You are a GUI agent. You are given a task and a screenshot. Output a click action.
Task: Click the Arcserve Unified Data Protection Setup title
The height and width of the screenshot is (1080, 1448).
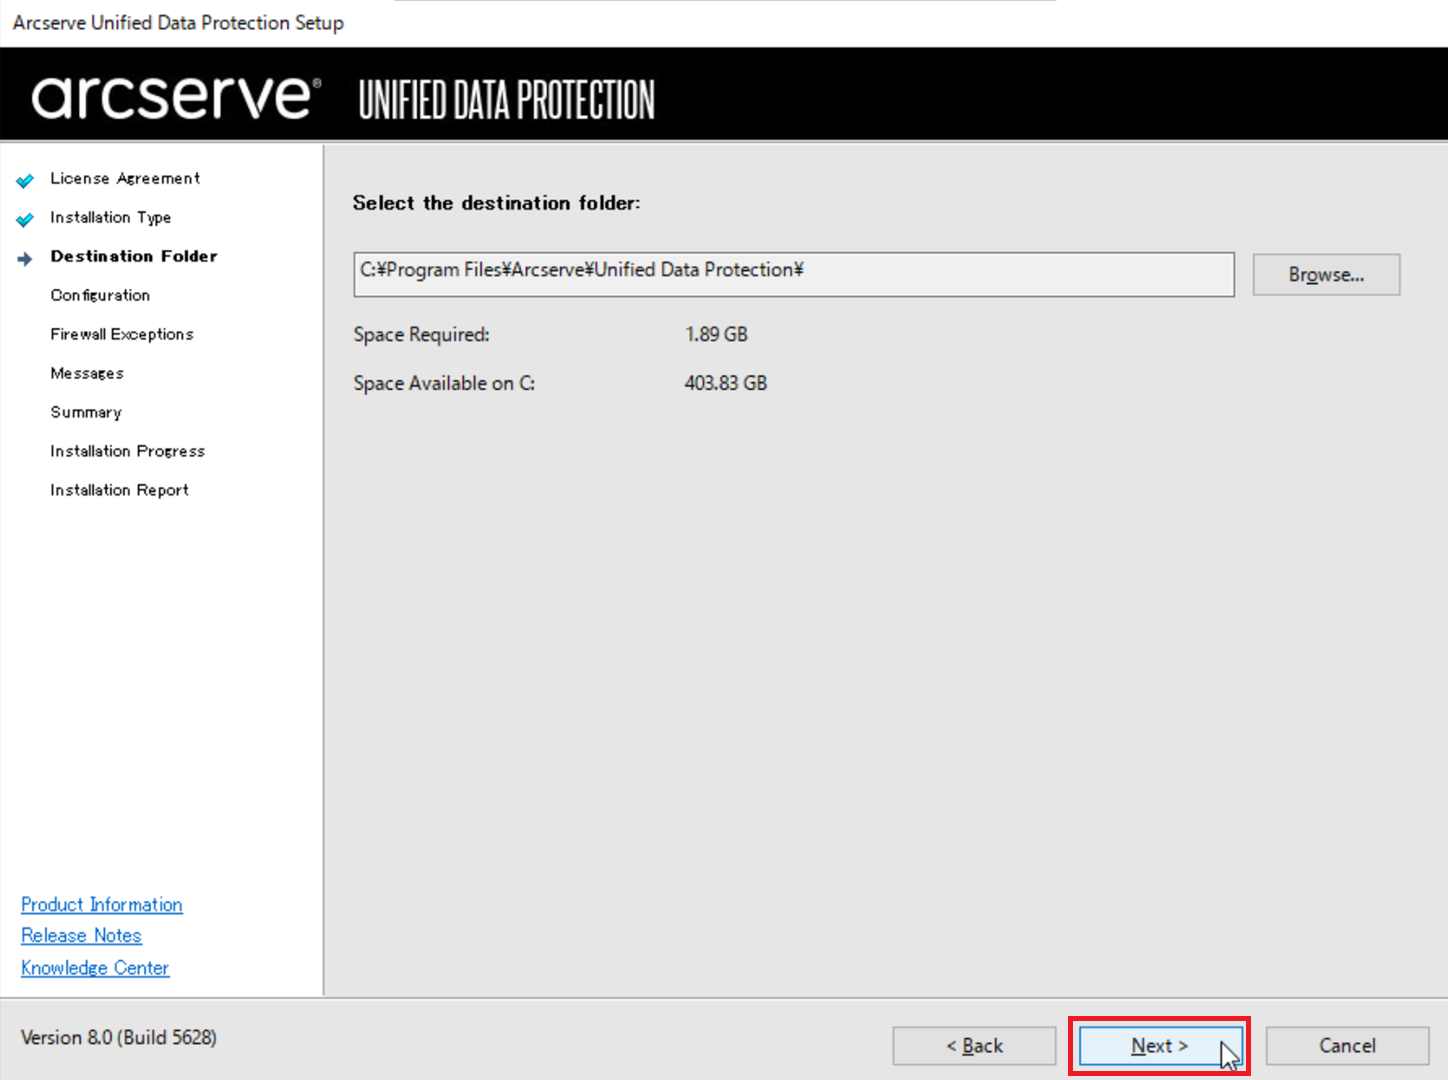(x=178, y=22)
